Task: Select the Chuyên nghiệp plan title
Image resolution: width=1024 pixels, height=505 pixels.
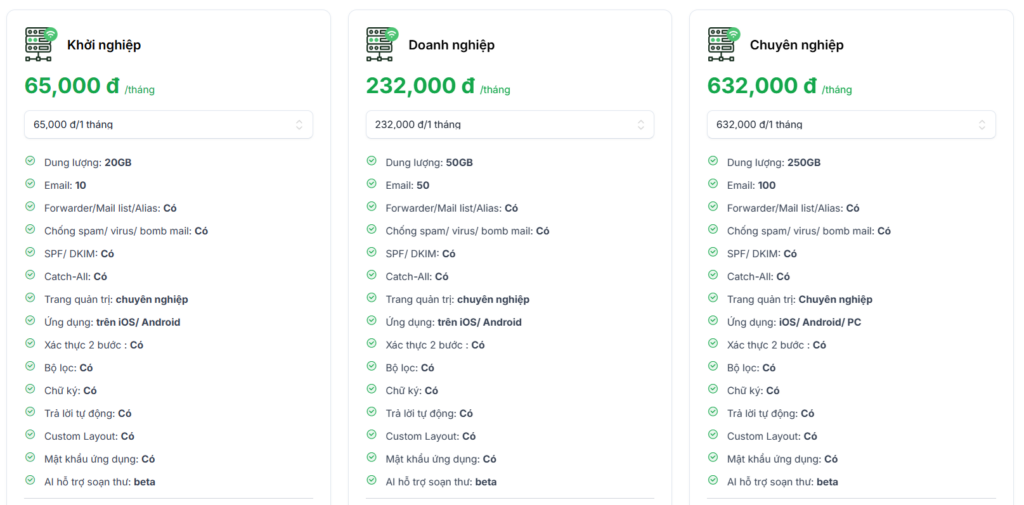Action: [796, 45]
